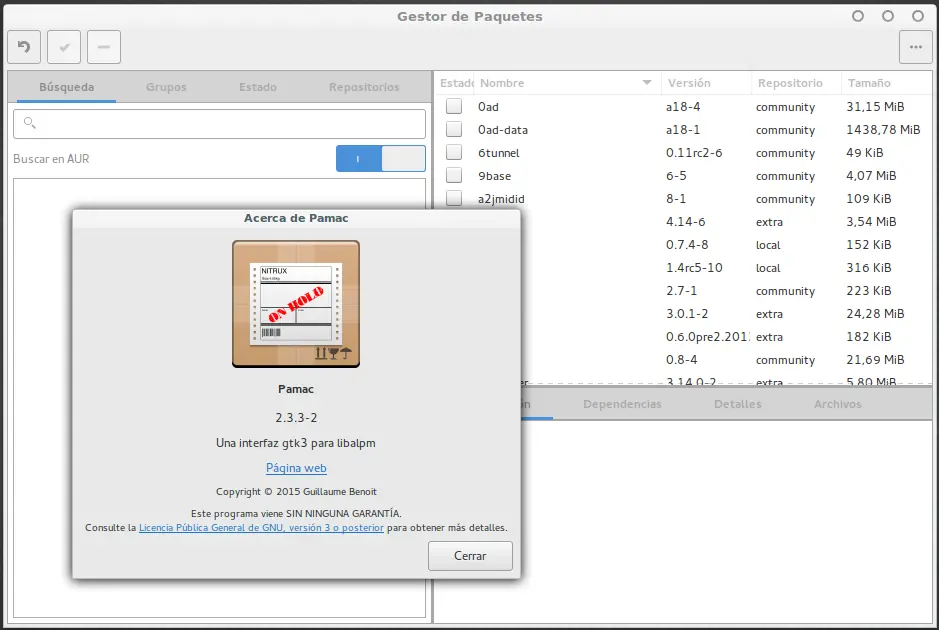939x630 pixels.
Task: Click version 4.14-6 cell
Action: 685,222
